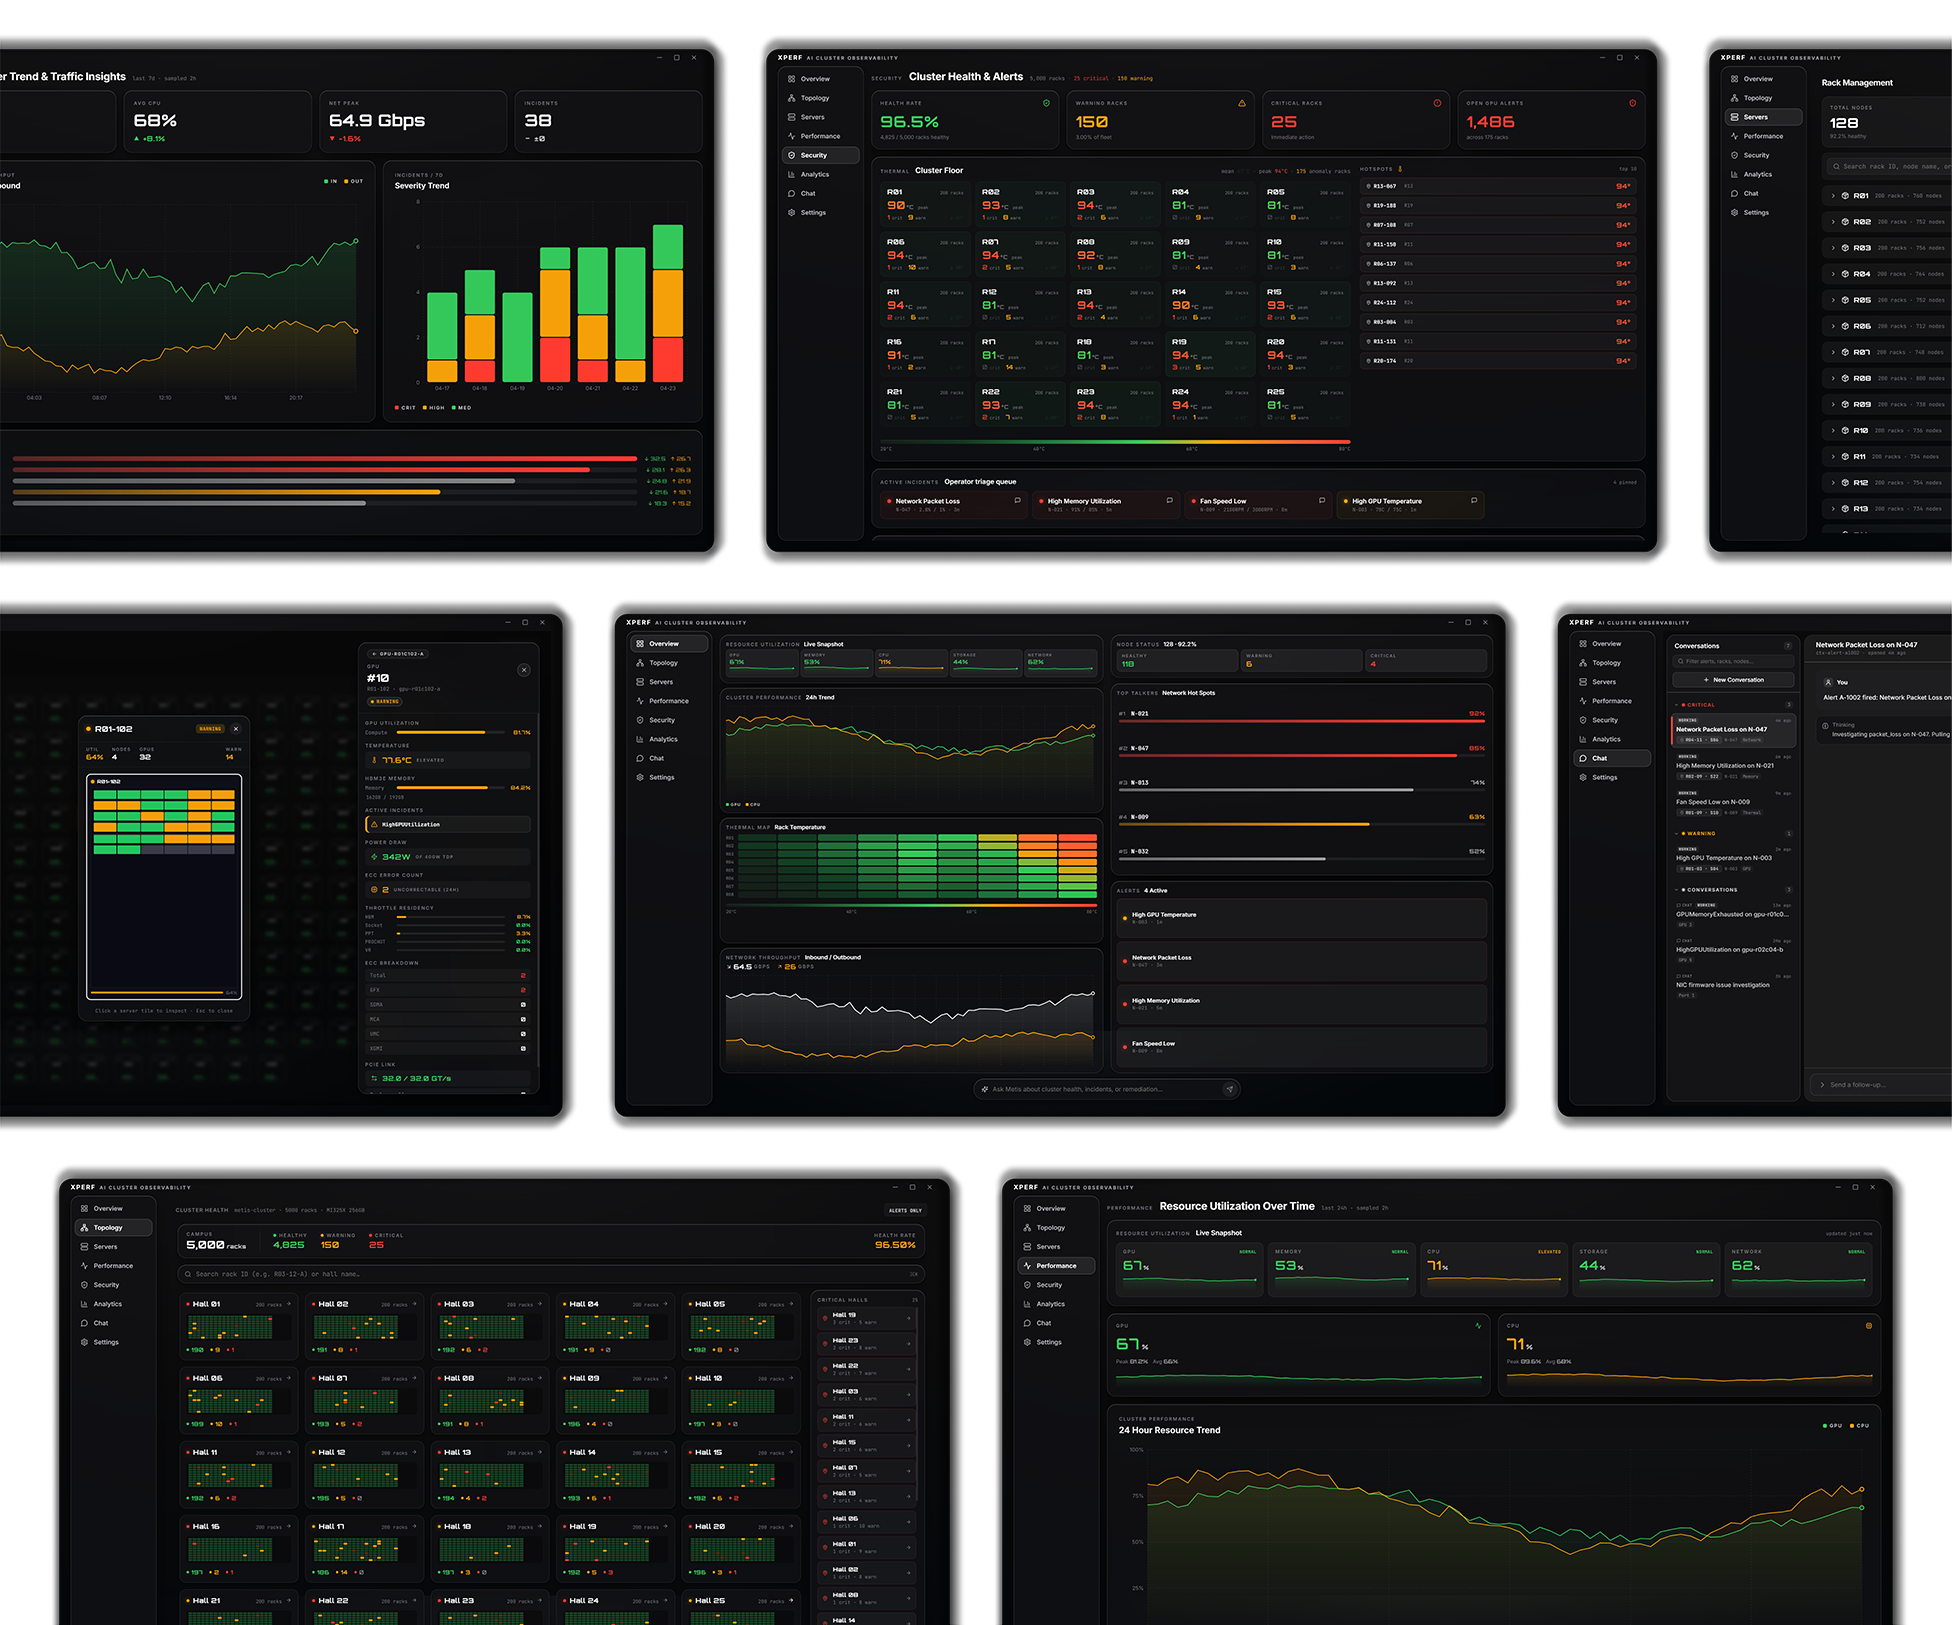This screenshot has height=1625, width=1952.
Task: Click the Rack Temperature gradient scale in the Overview window
Action: [911, 906]
